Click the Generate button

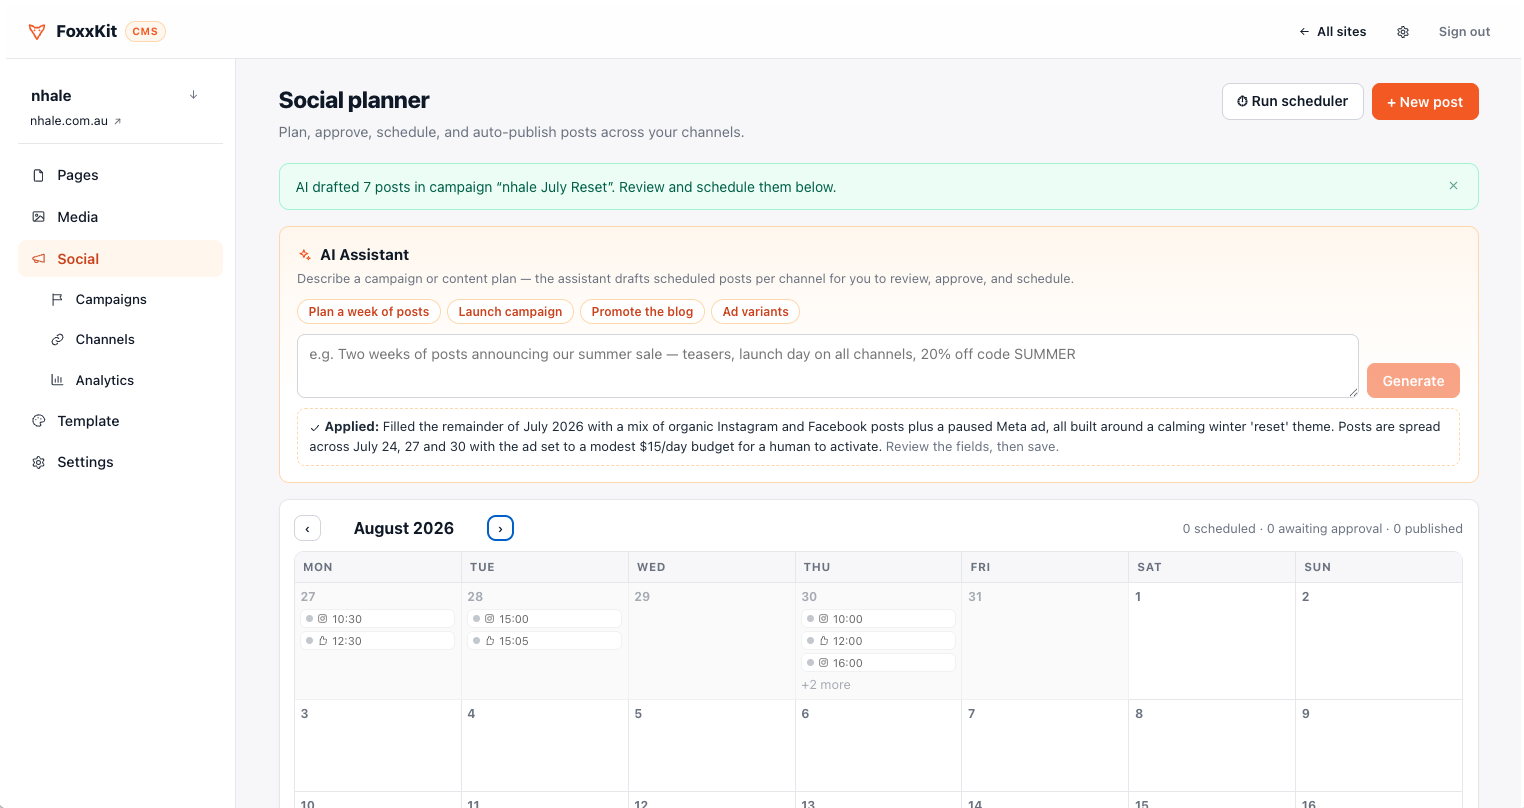pos(1413,380)
